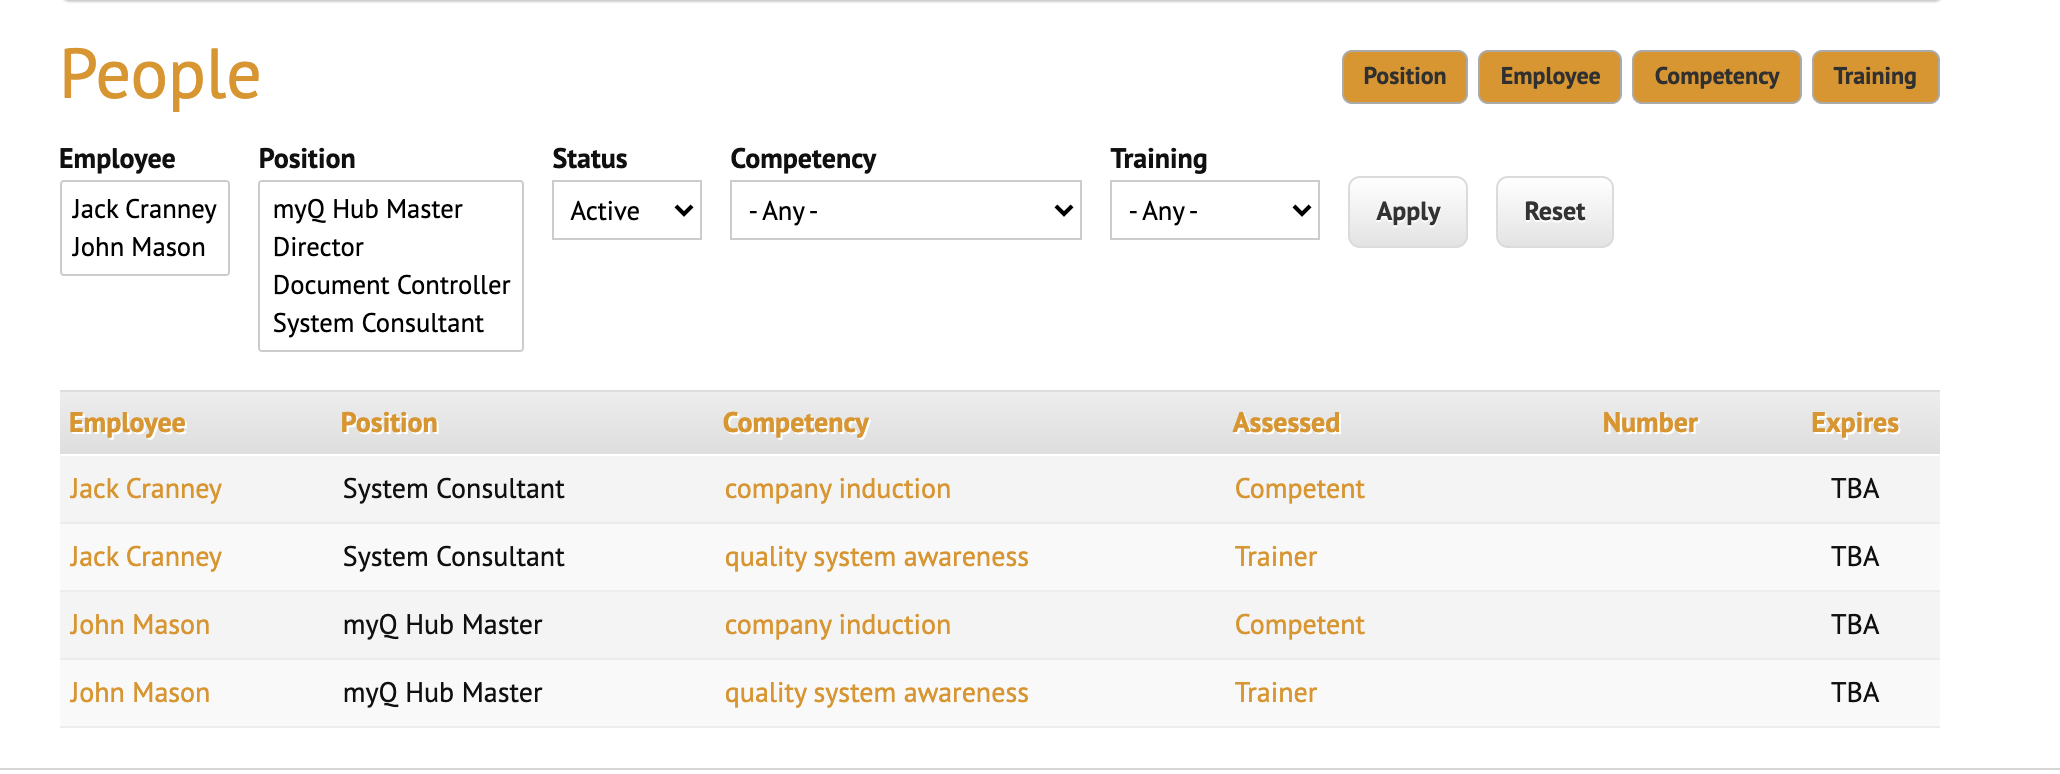Click Competent link in John Mason row
This screenshot has width=2060, height=774.
tap(1299, 625)
